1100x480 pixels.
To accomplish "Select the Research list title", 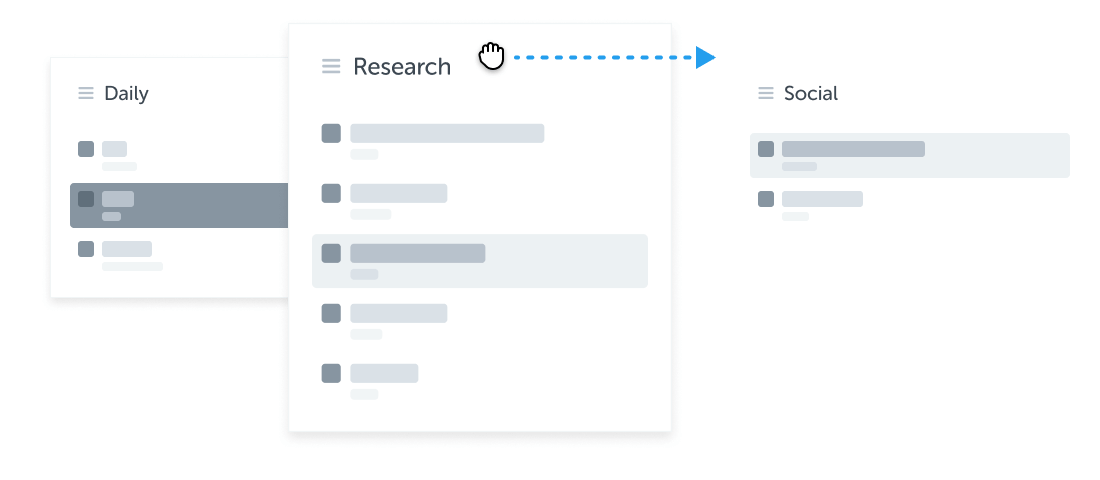I will click(402, 67).
